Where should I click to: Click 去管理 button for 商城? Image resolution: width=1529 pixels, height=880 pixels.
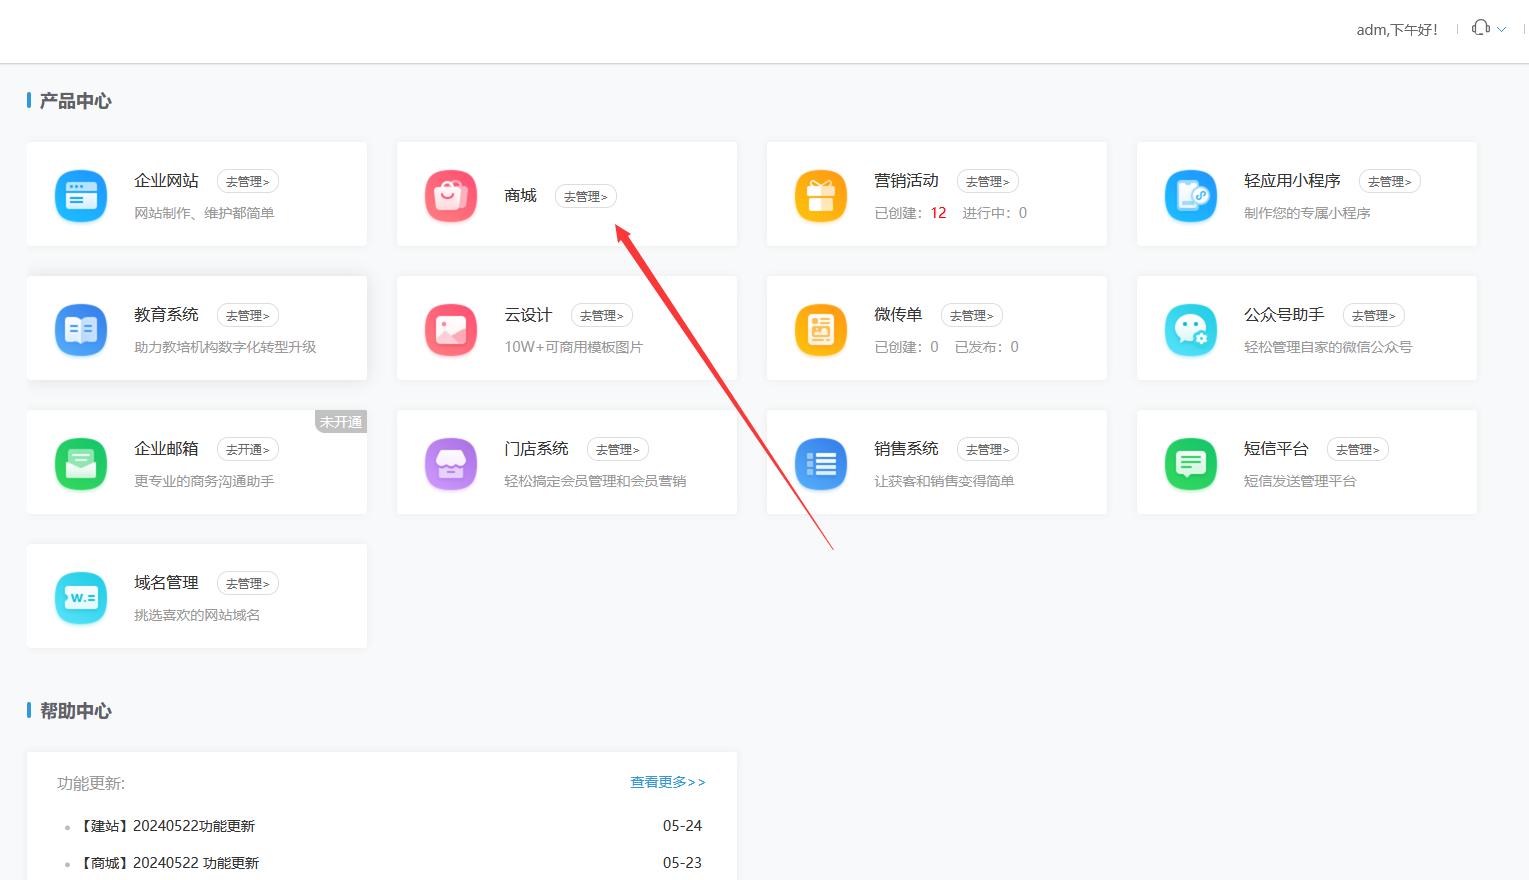pos(585,196)
